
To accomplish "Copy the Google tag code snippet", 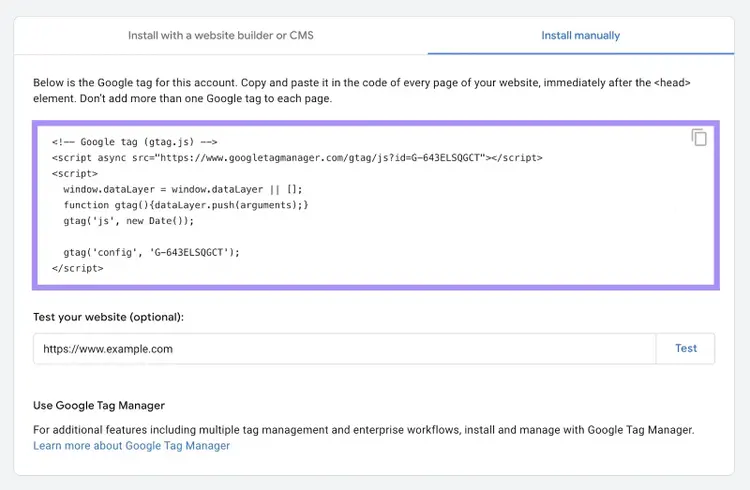I will pyautogui.click(x=699, y=138).
